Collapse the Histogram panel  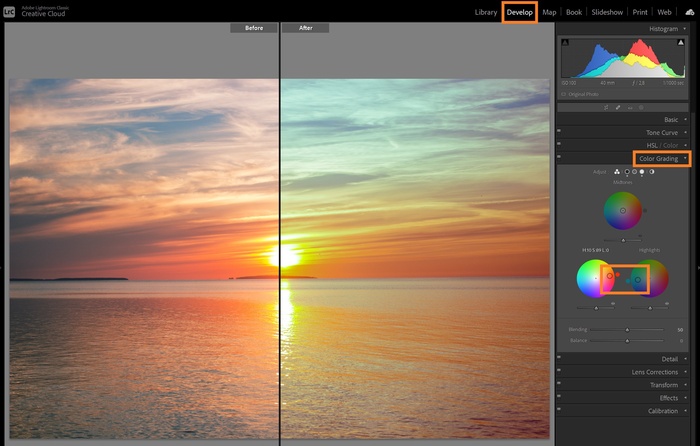[685, 29]
